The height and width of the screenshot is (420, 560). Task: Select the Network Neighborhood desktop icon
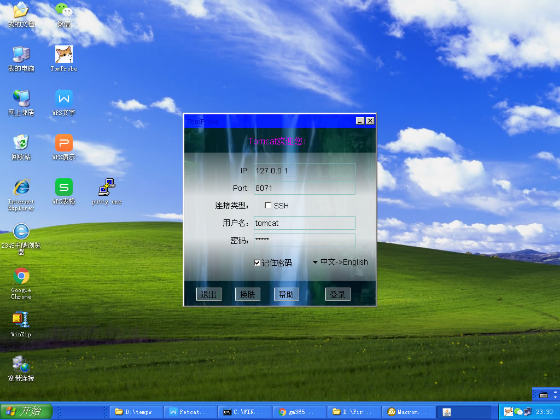click(x=21, y=103)
